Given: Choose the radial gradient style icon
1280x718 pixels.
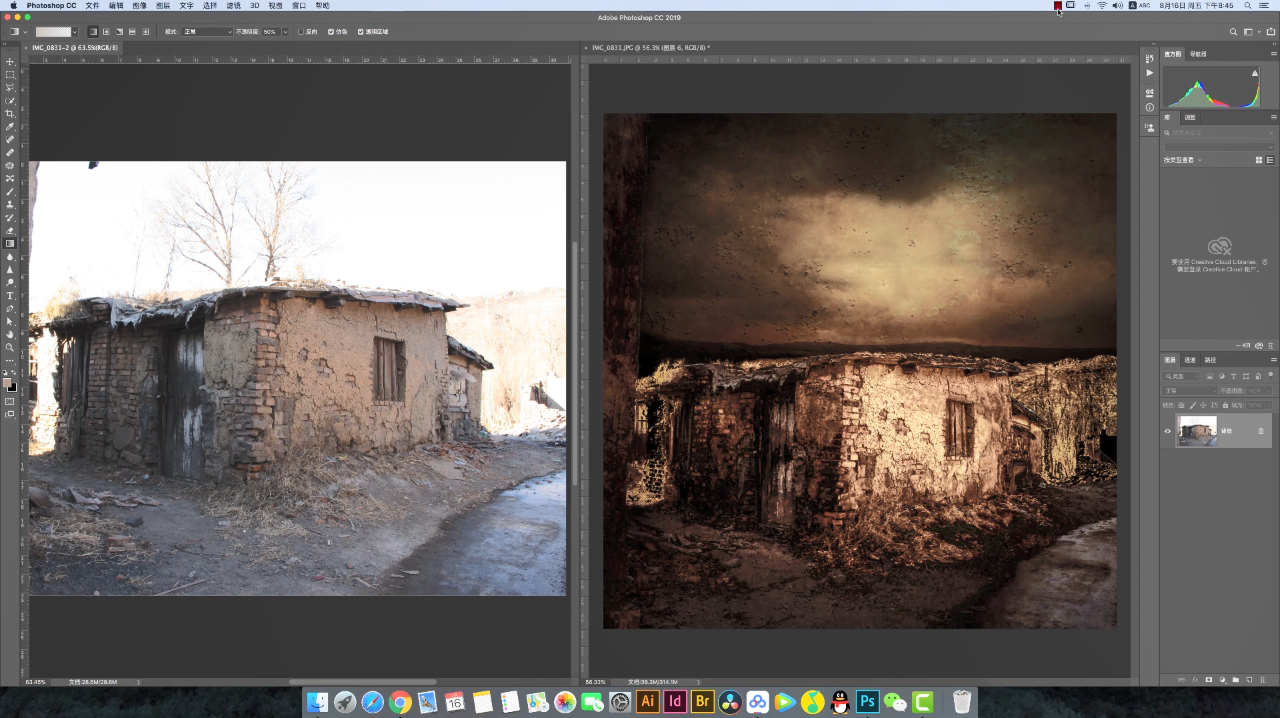Looking at the screenshot, I should [106, 32].
